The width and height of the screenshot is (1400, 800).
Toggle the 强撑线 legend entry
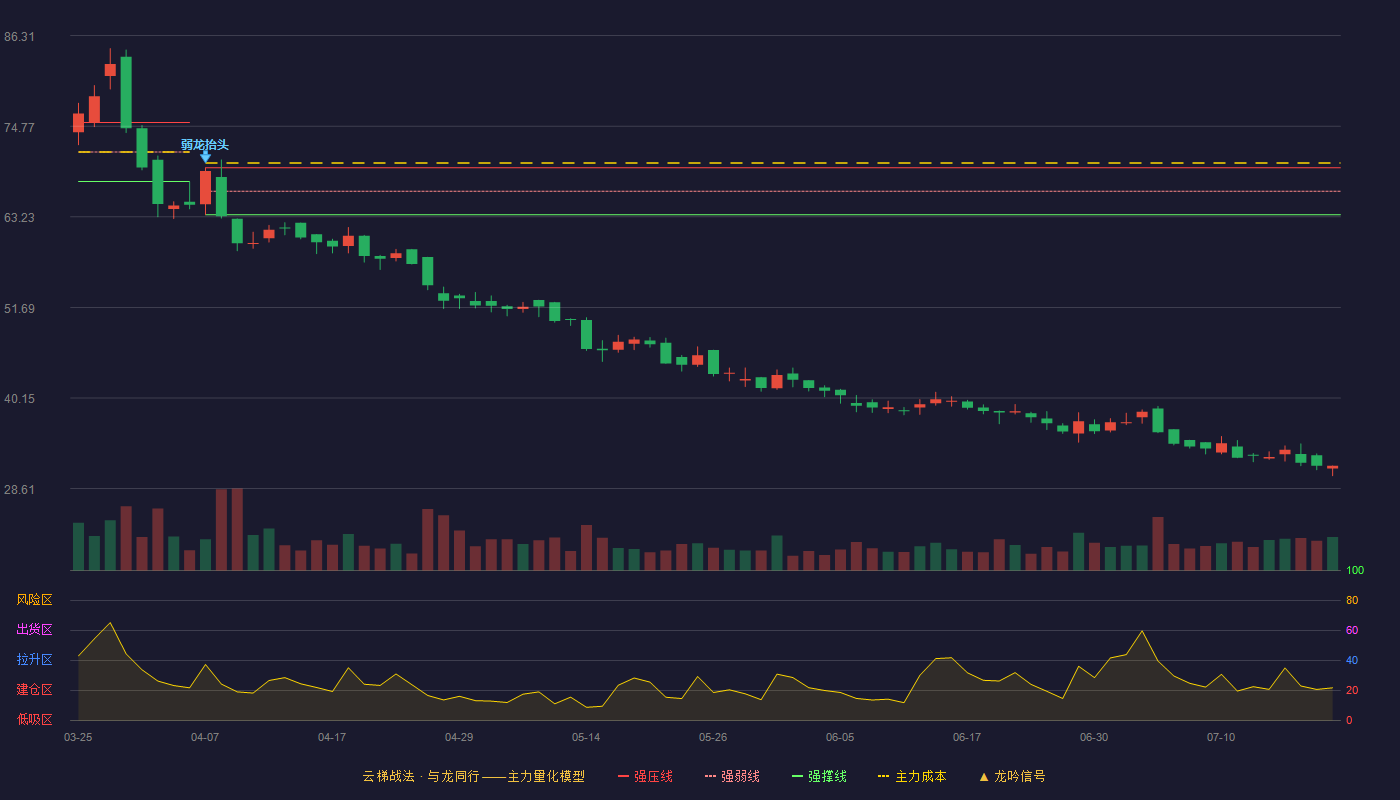click(x=819, y=776)
